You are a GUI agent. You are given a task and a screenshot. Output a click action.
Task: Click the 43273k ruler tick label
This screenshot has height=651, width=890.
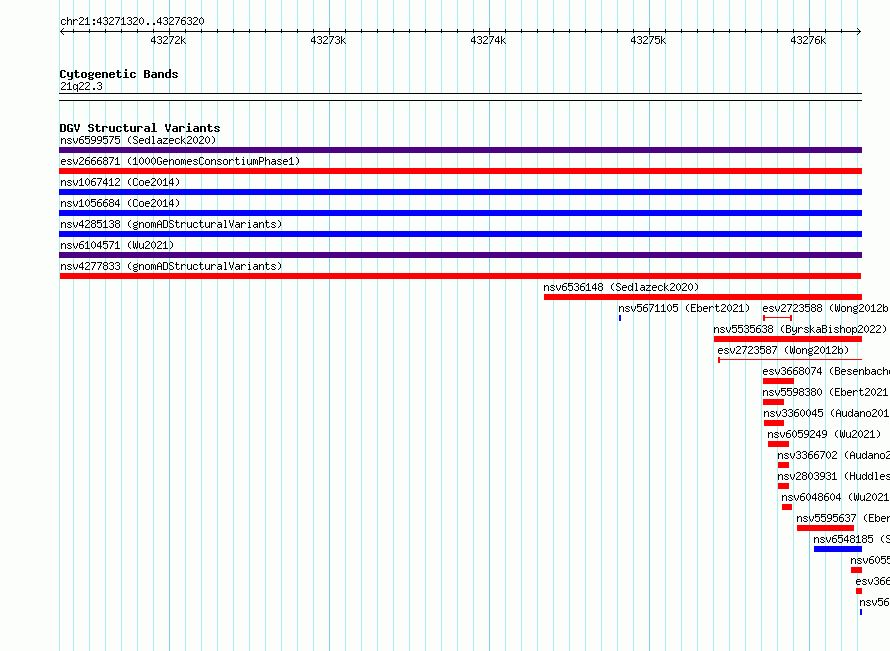328,40
